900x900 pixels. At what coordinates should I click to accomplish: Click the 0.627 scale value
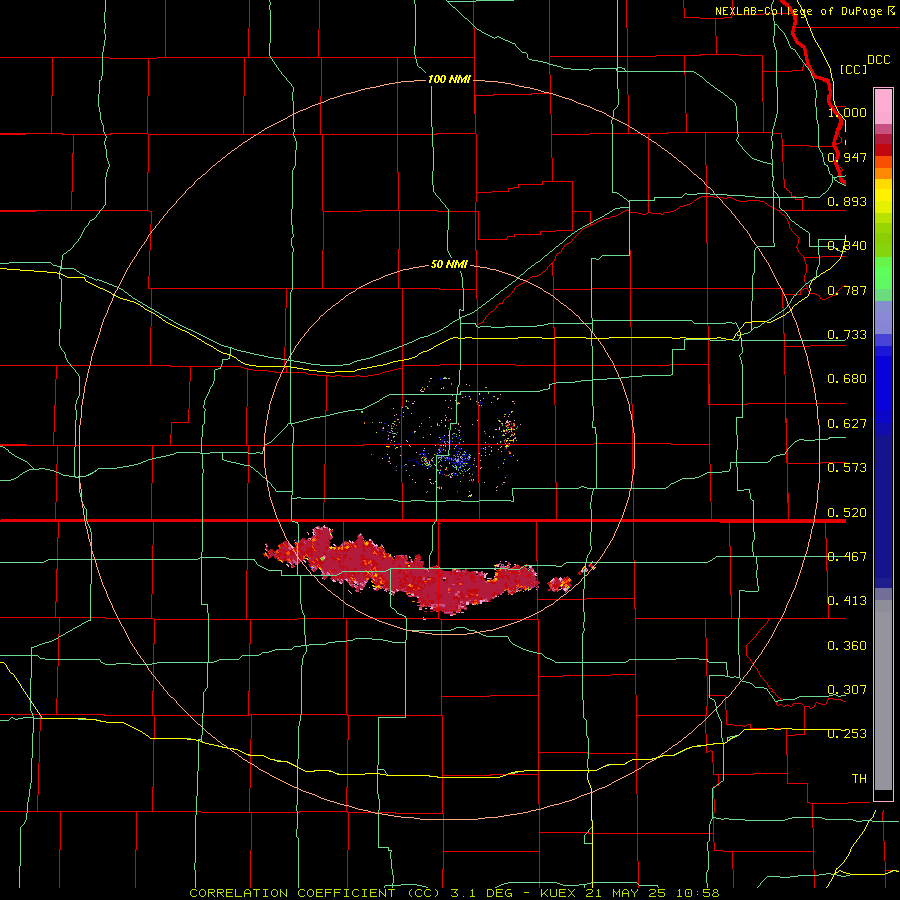tap(847, 423)
